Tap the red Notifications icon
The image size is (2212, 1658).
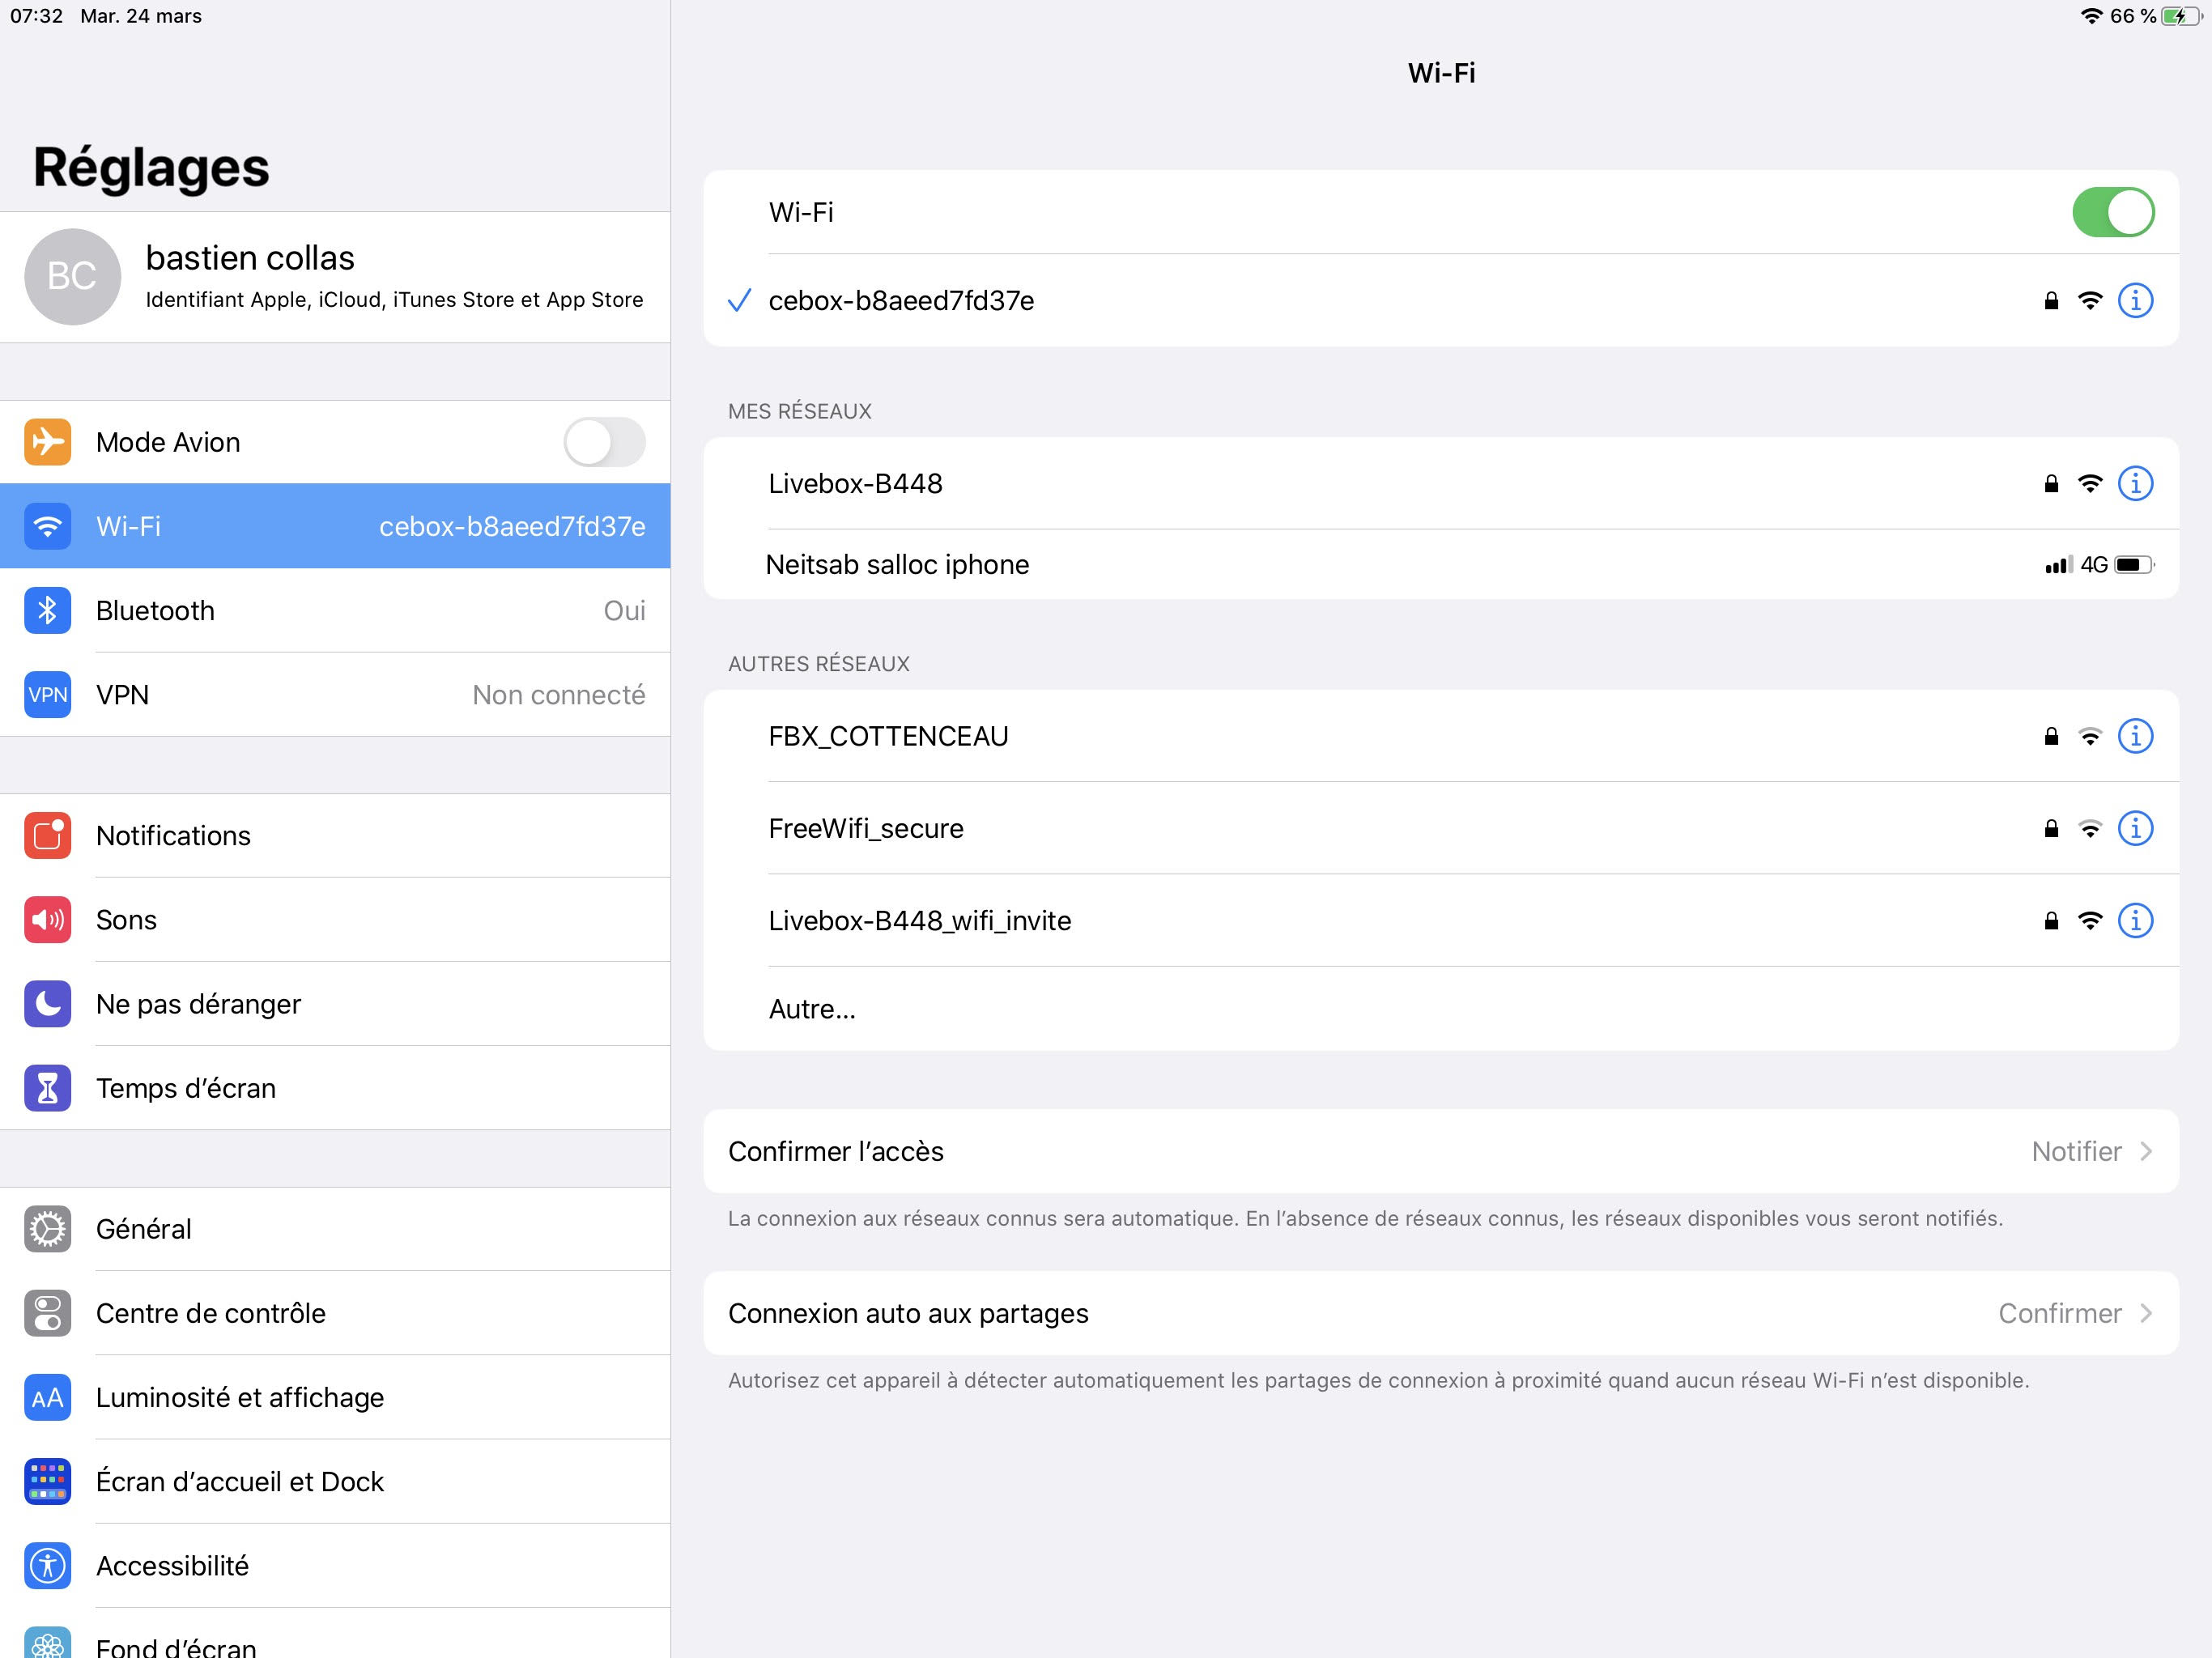click(x=47, y=835)
